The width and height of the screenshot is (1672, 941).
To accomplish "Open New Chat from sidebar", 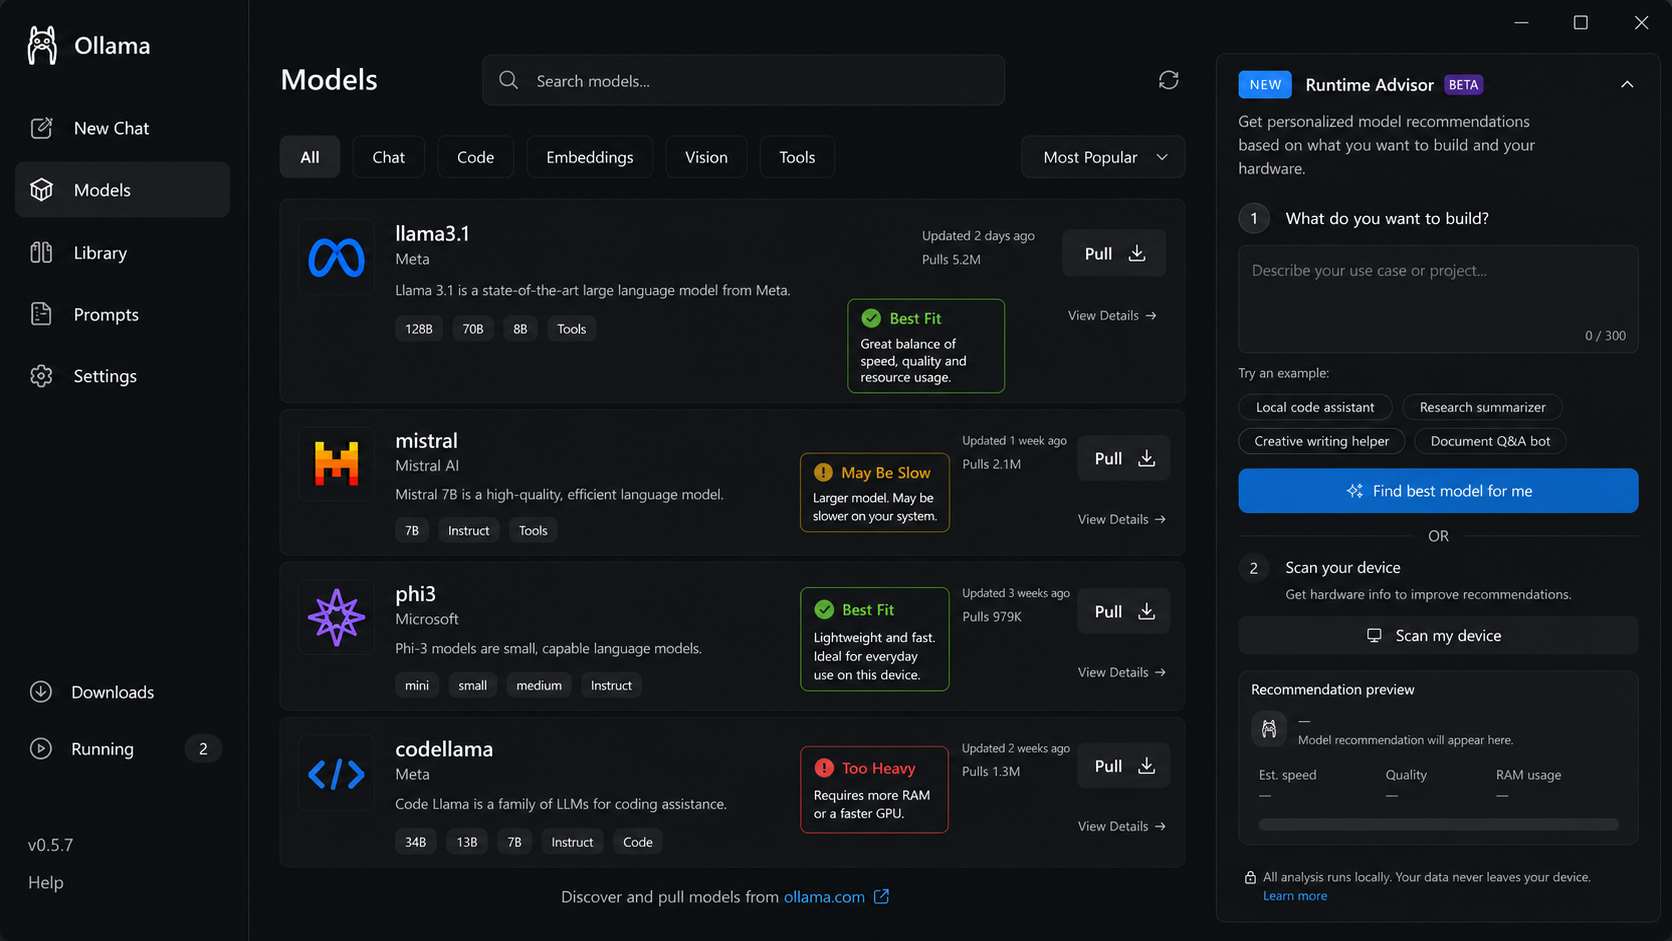I will (x=122, y=128).
